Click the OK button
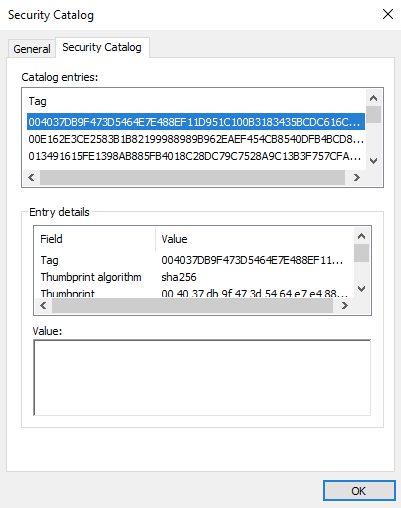This screenshot has height=508, width=401. tap(359, 491)
